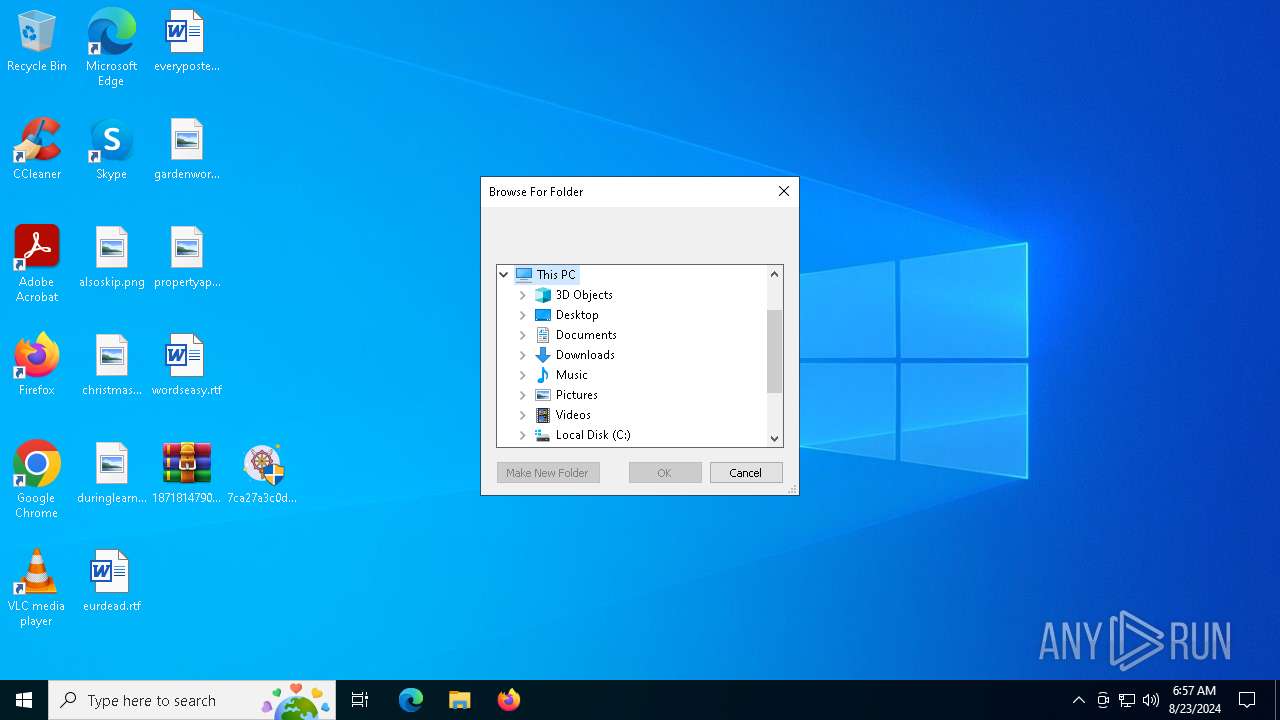
Task: Click the folder tree scroll down arrow
Action: 774,438
